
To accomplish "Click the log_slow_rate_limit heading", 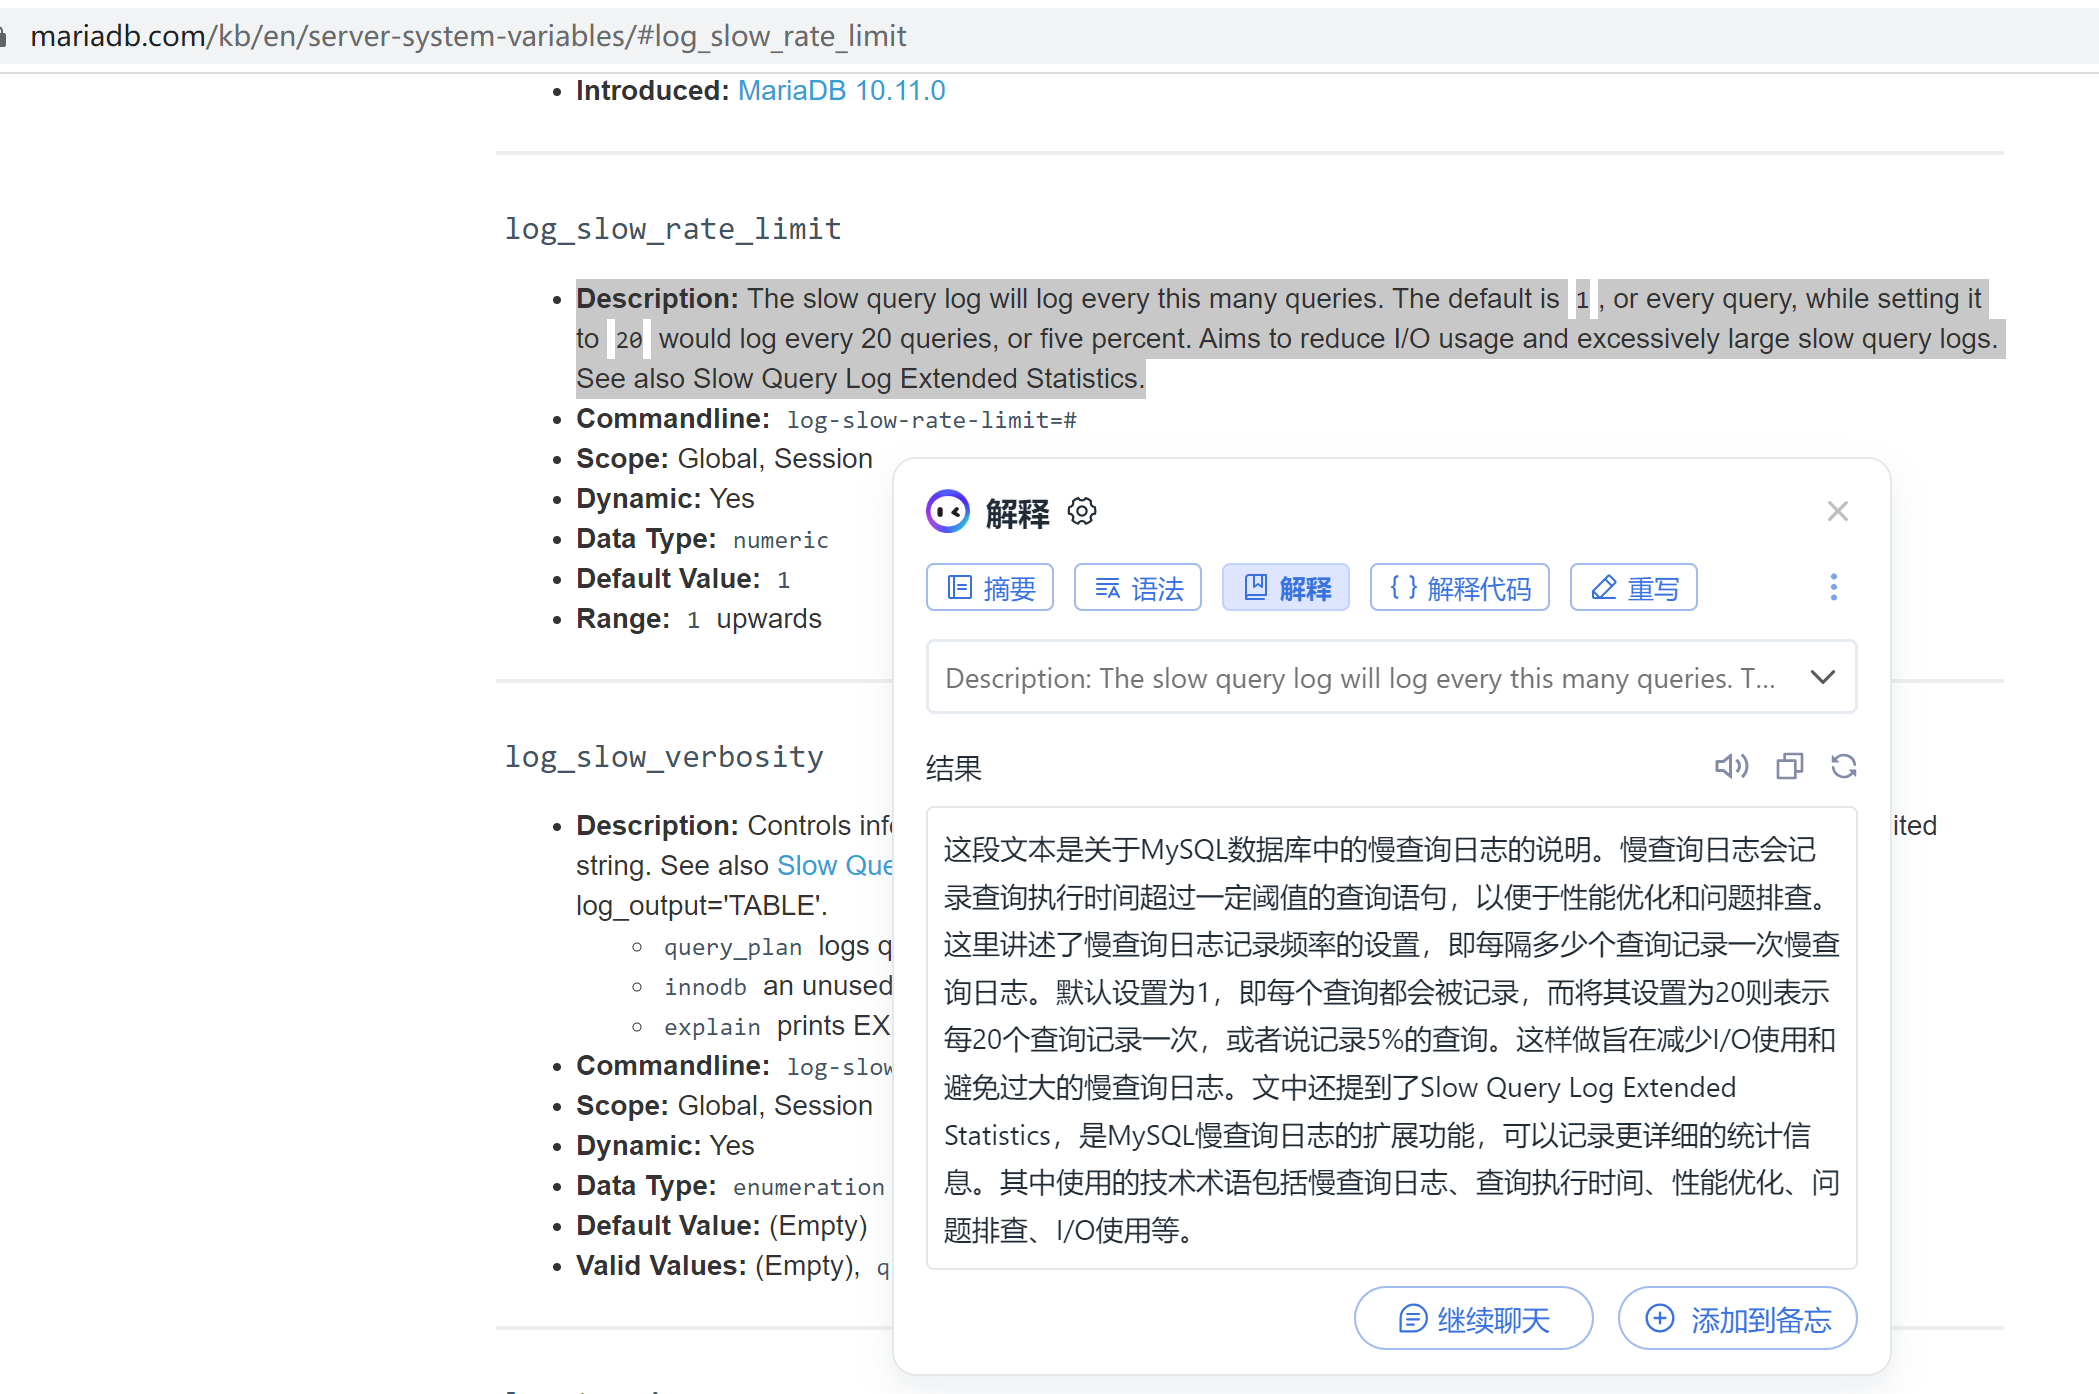I will [672, 229].
